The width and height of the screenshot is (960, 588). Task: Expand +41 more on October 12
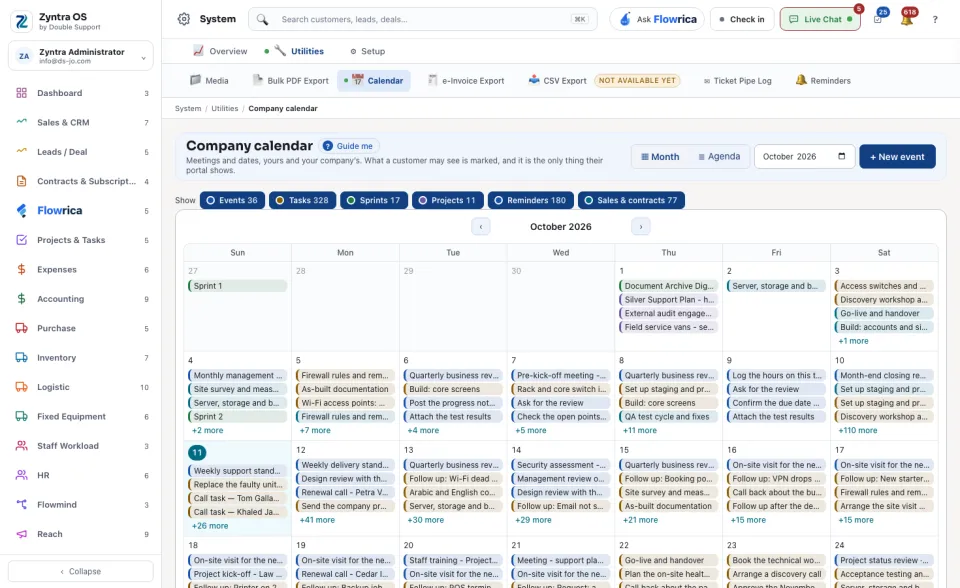click(x=317, y=520)
